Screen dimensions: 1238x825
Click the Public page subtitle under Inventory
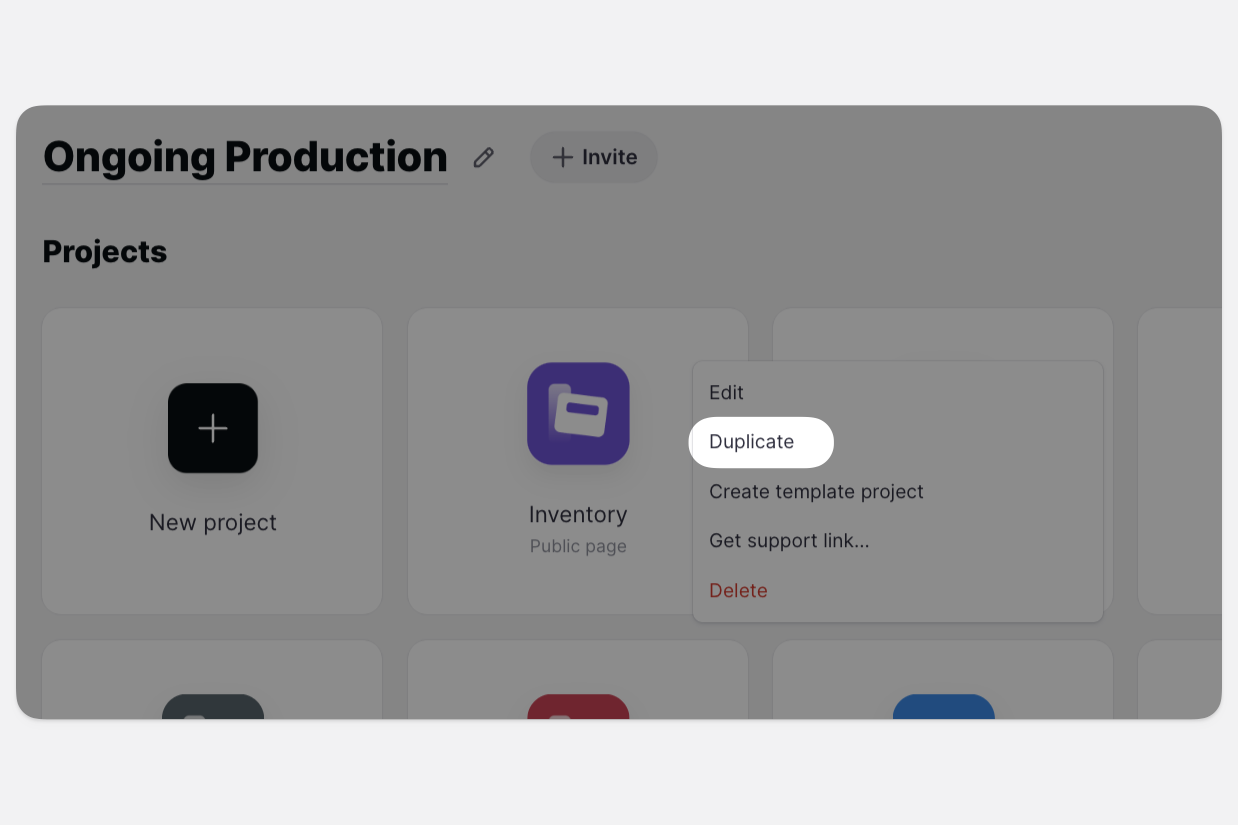(578, 547)
